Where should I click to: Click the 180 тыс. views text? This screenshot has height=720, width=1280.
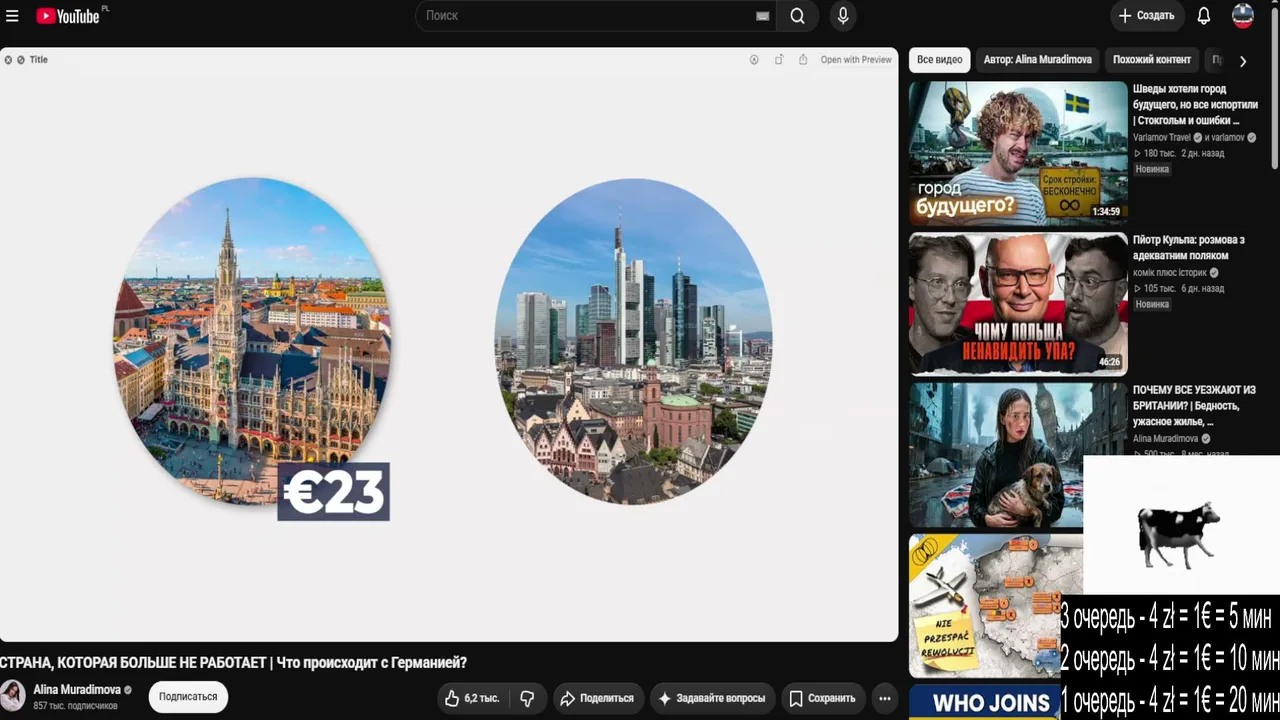pos(1160,153)
